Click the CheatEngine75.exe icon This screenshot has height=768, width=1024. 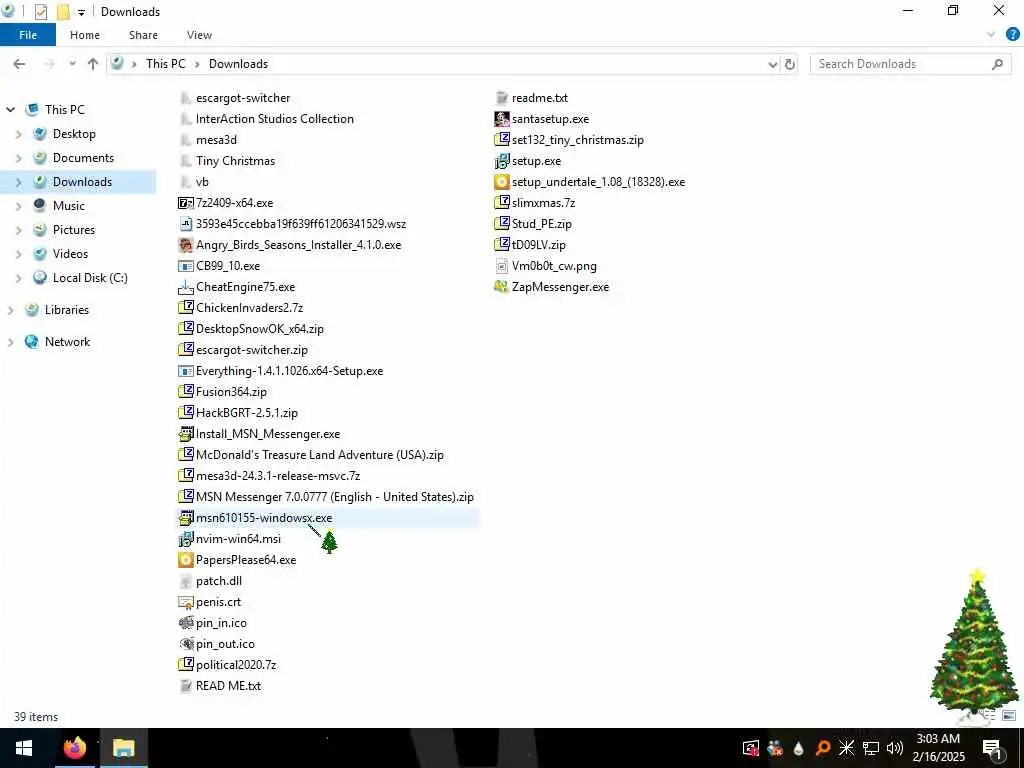click(x=186, y=287)
